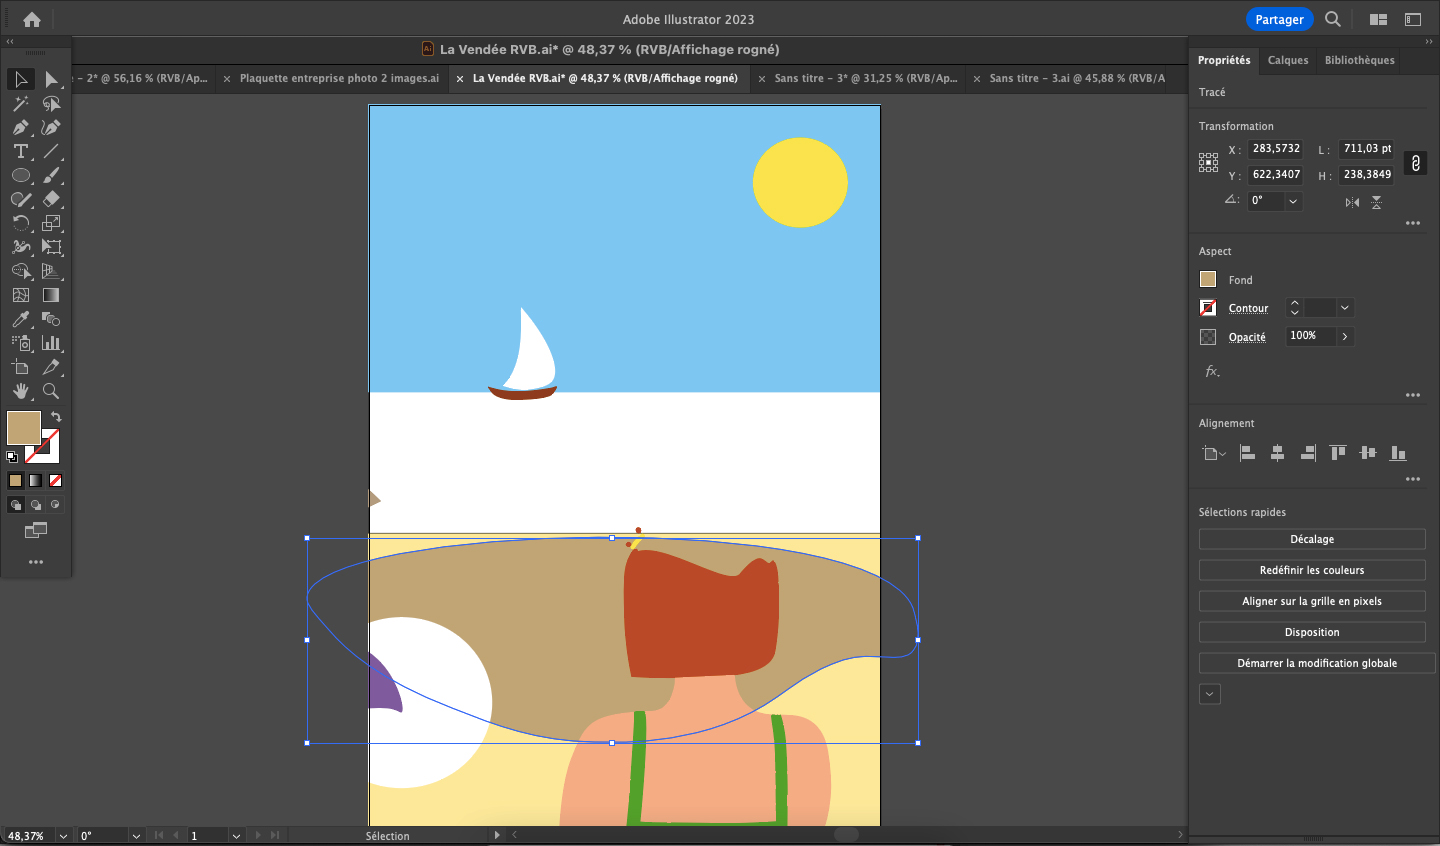
Task: Select the Type tool
Action: (x=20, y=152)
